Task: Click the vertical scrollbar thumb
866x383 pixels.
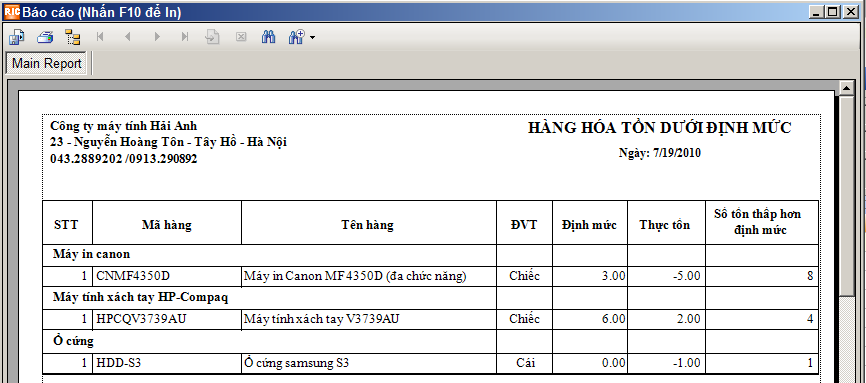Action: click(846, 196)
